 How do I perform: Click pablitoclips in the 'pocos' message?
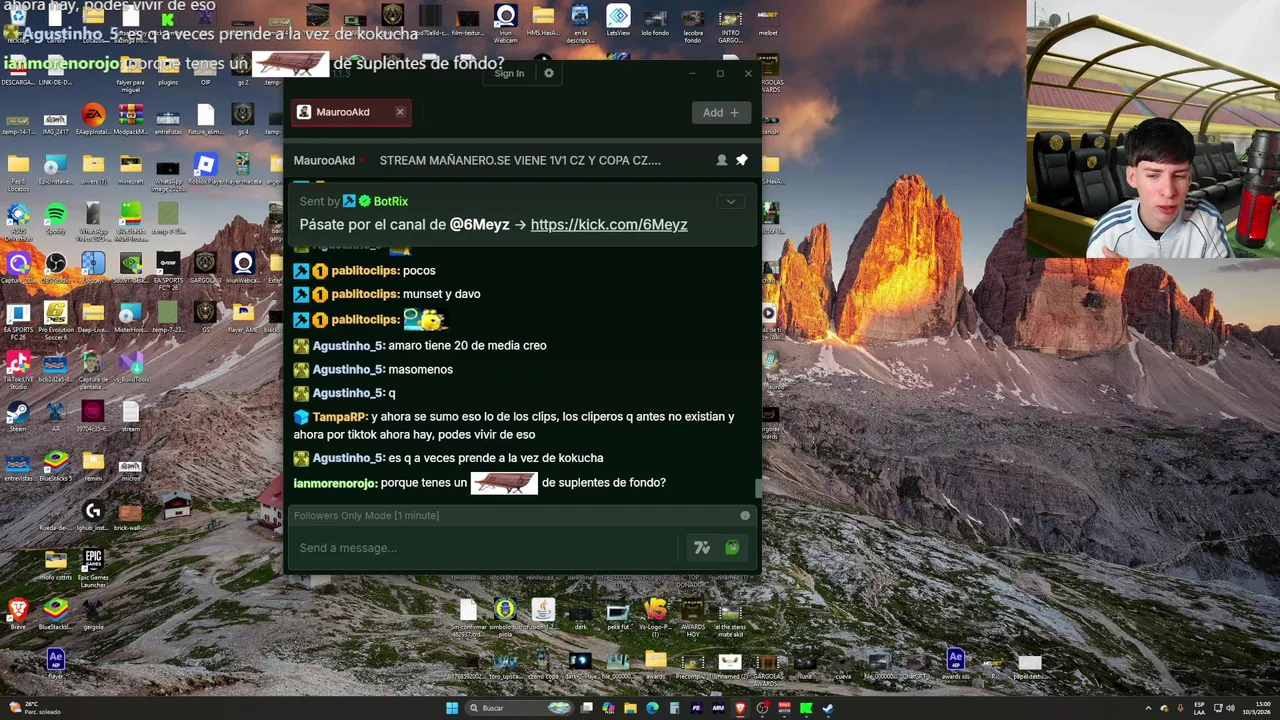(x=365, y=271)
